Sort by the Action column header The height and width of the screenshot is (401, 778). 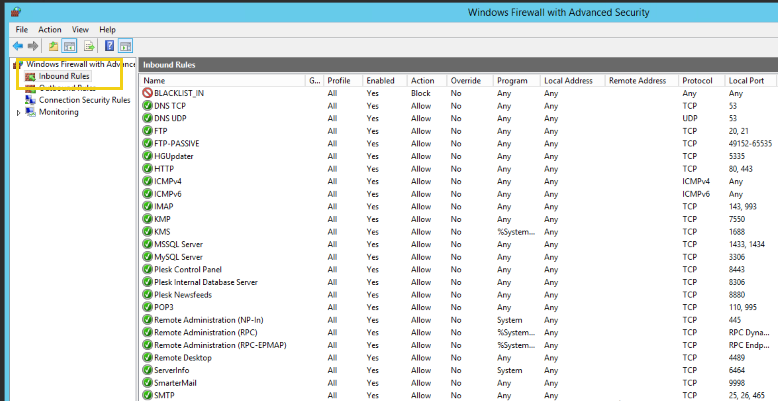click(427, 80)
